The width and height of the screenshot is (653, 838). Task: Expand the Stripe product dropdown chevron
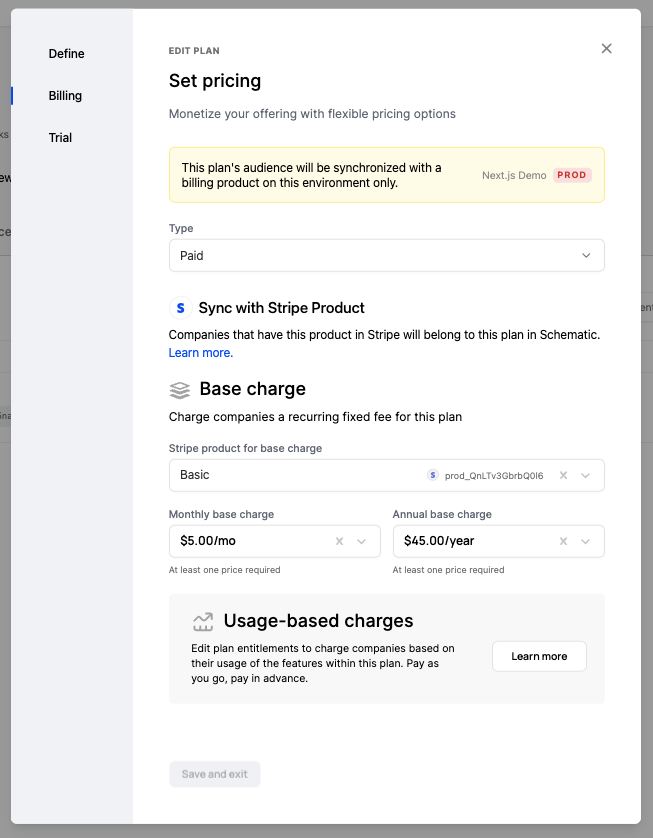pyautogui.click(x=586, y=475)
